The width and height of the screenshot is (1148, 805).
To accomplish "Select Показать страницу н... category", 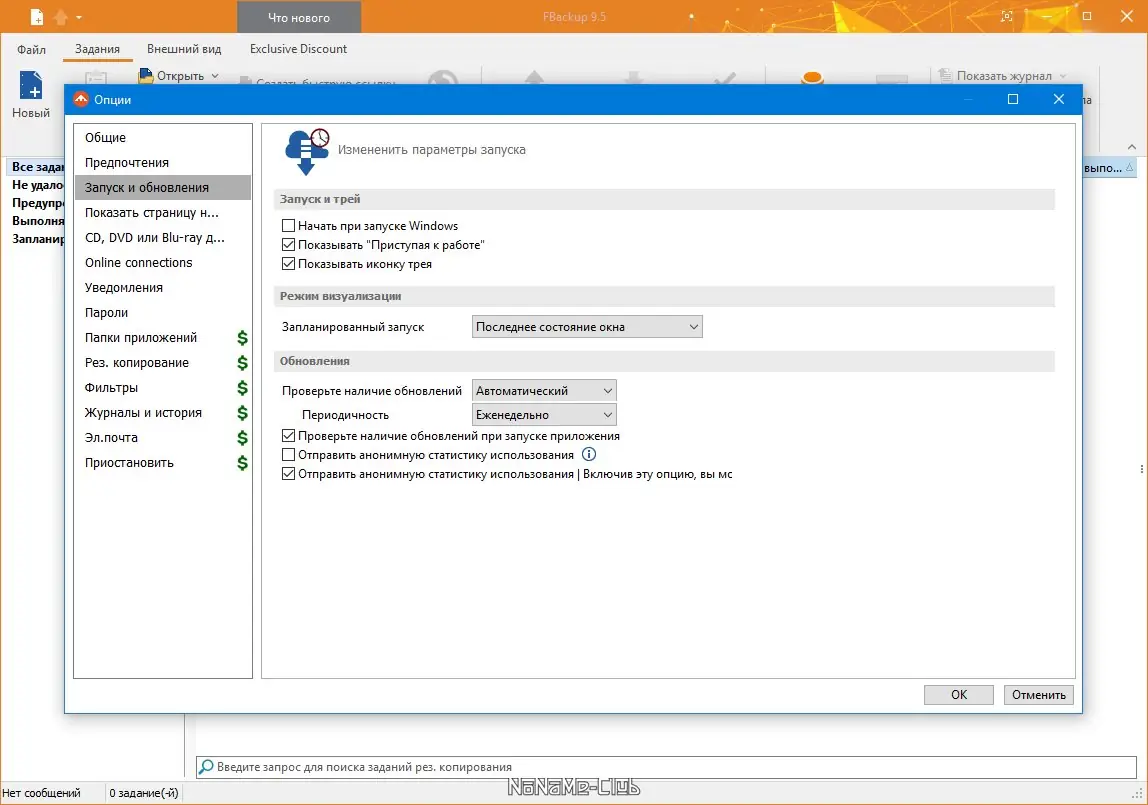I will [163, 212].
